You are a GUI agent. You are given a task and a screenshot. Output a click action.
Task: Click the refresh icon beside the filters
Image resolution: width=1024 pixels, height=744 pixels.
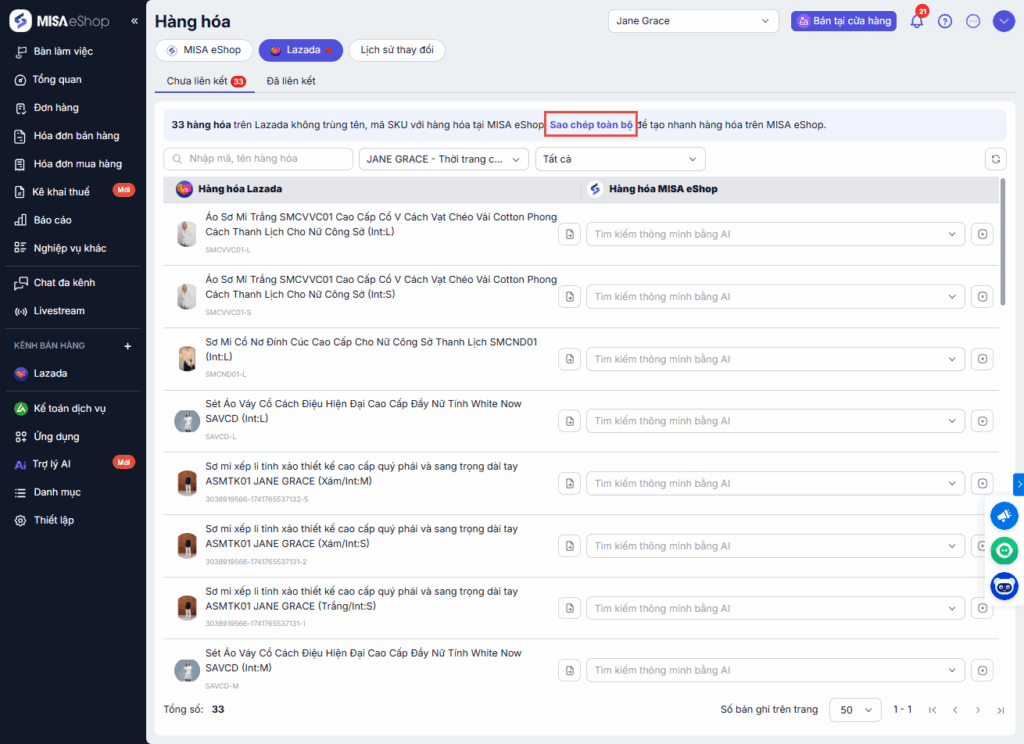coord(995,159)
